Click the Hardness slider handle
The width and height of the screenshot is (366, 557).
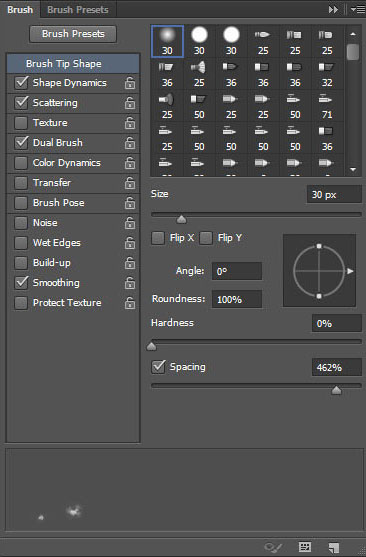coord(152,346)
